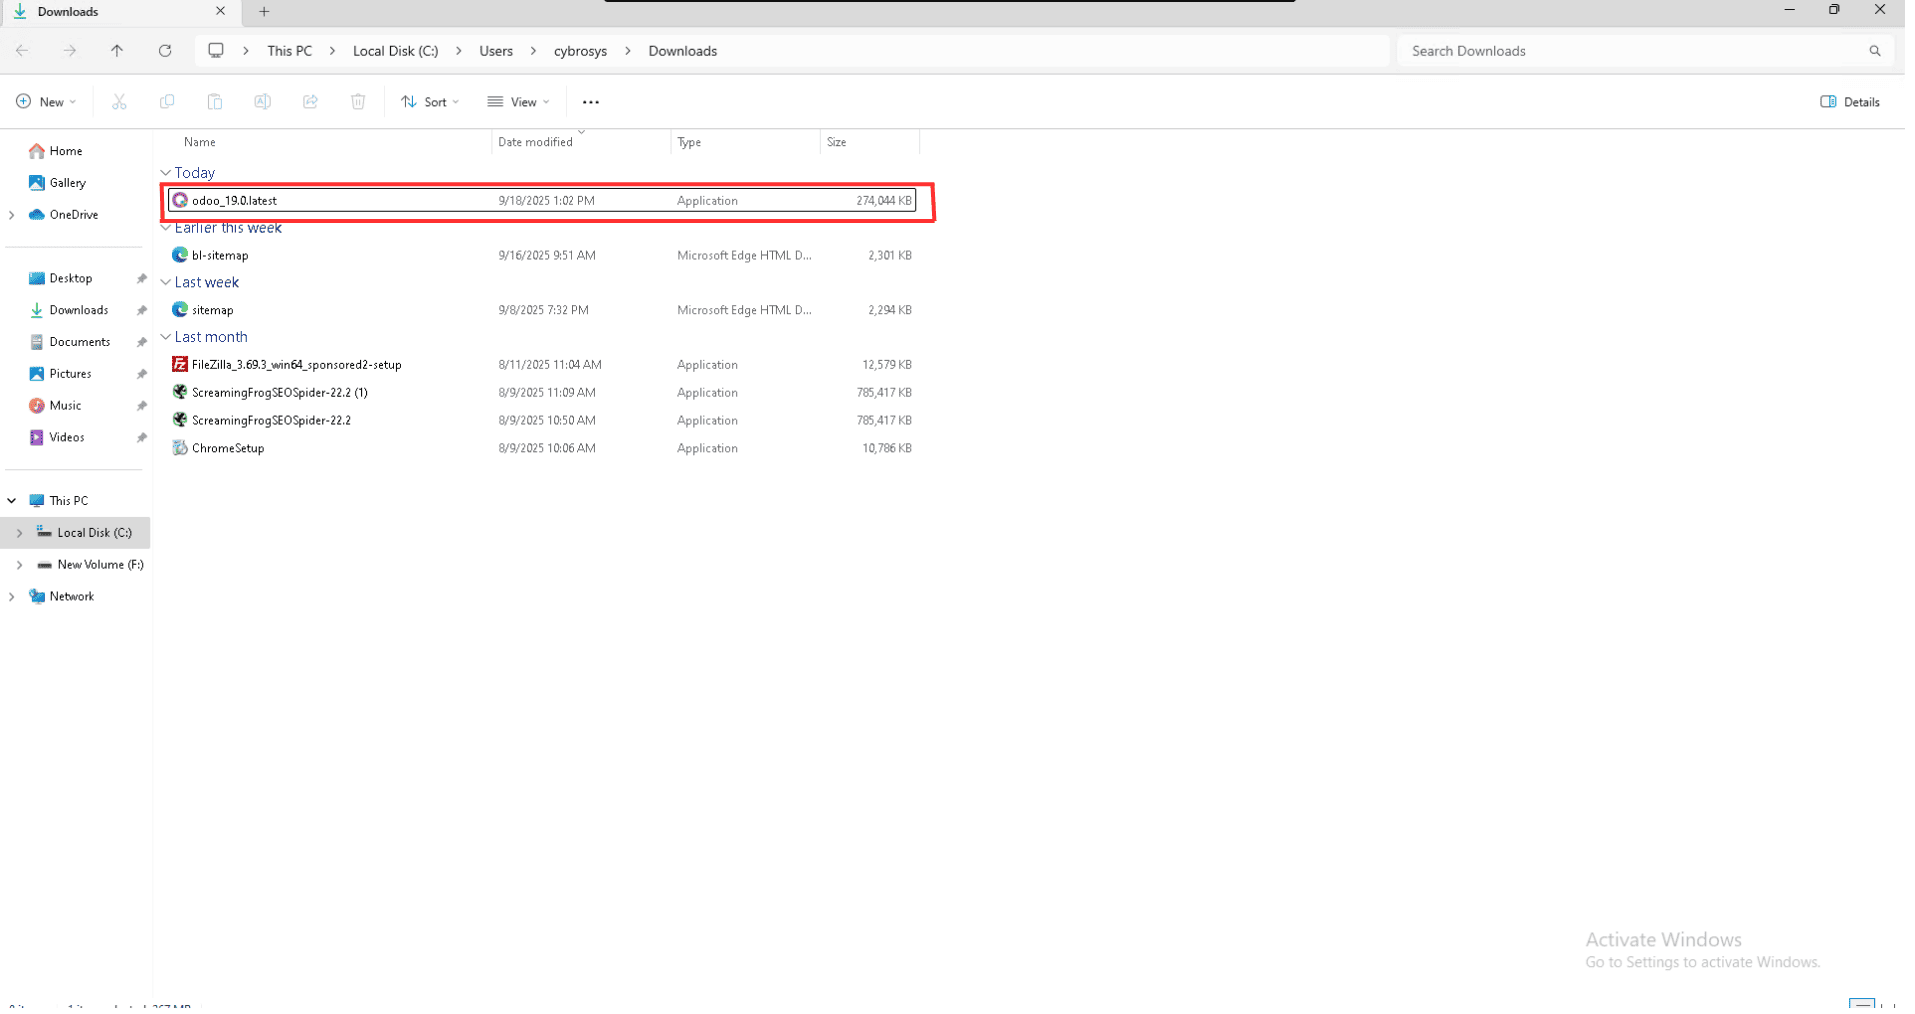The width and height of the screenshot is (1915, 1014).
Task: Select ScreamingFrogSEOSpider-22.2 (1) file icon
Action: coord(181,394)
